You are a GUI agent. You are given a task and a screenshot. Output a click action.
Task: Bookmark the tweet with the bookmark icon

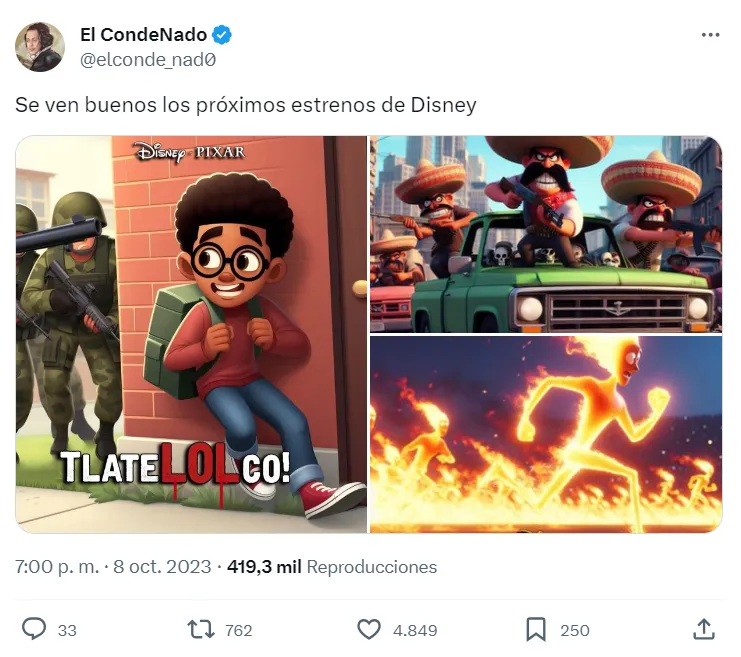(536, 630)
